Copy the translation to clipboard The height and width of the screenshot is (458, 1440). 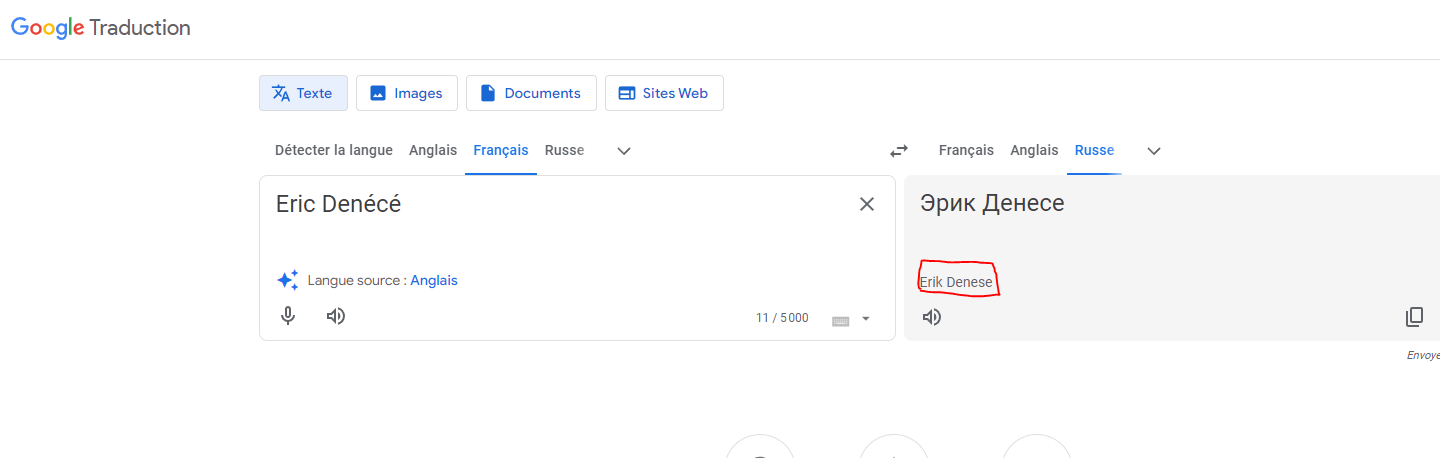(1414, 317)
